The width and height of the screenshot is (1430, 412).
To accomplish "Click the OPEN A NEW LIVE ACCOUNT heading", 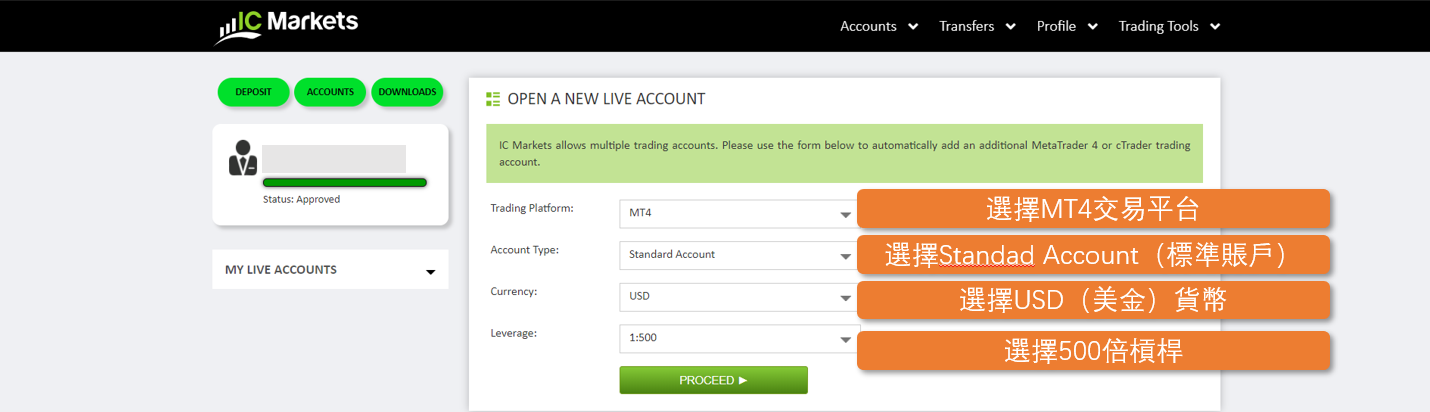I will point(606,99).
